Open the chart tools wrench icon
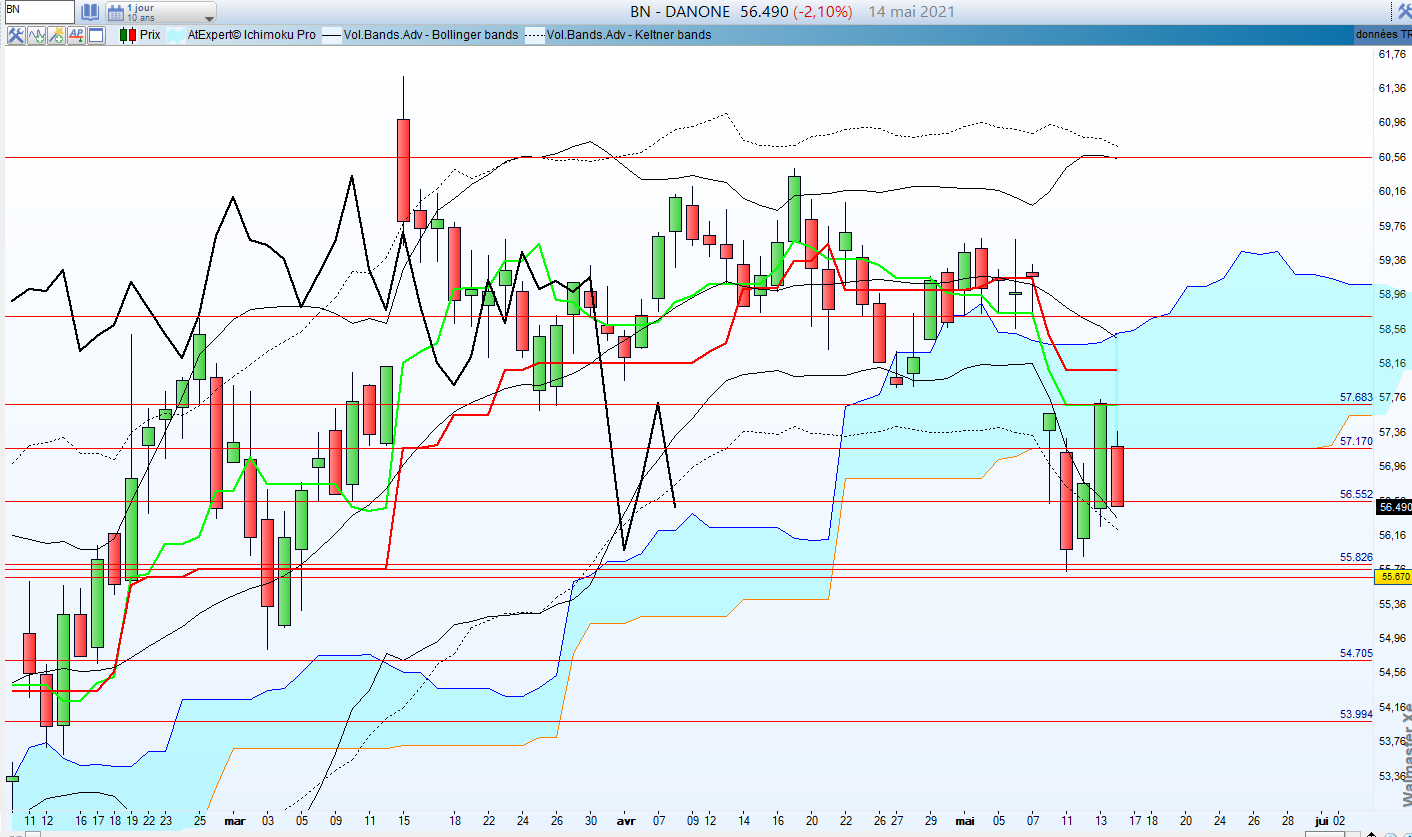 point(16,35)
